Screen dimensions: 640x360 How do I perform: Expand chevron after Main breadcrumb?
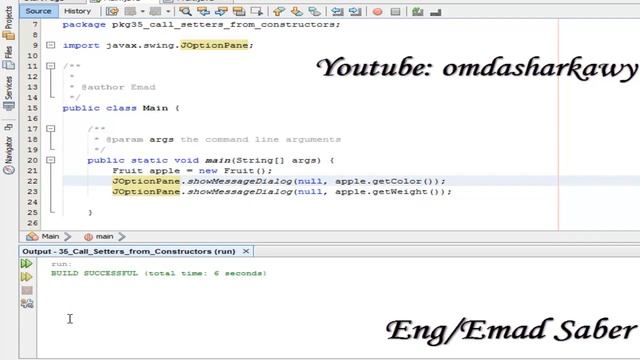pyautogui.click(x=68, y=236)
